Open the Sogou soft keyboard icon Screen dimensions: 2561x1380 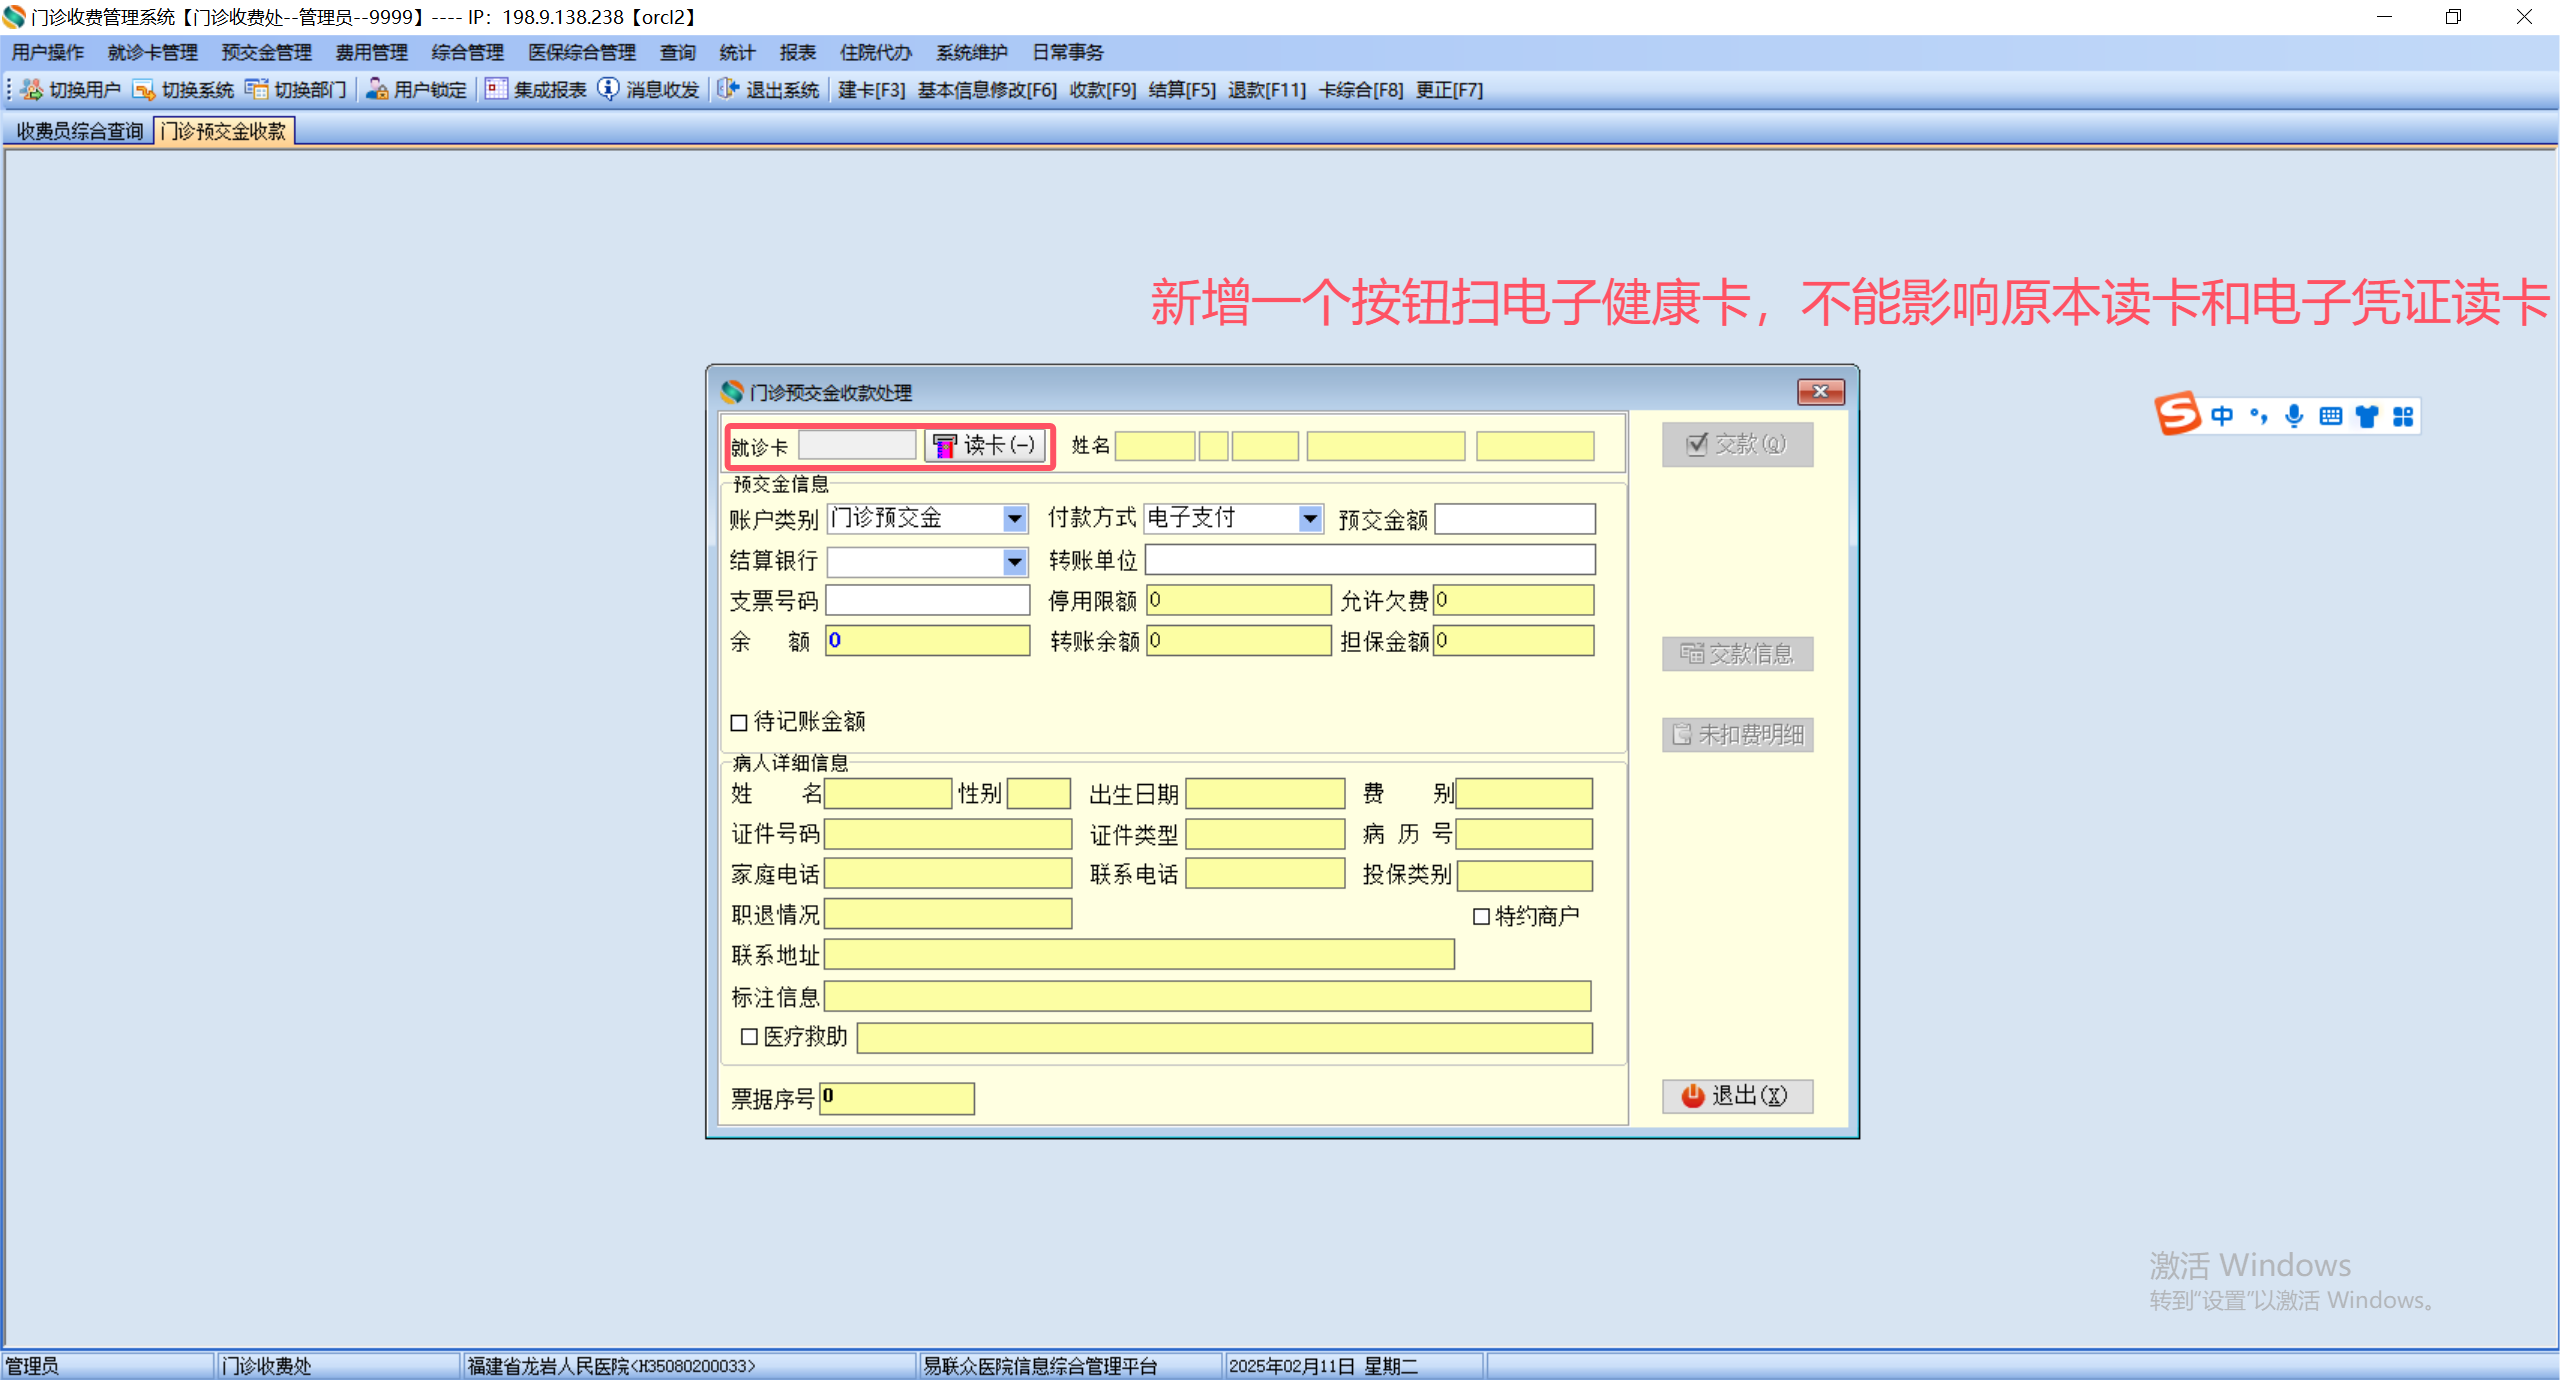tap(2330, 416)
